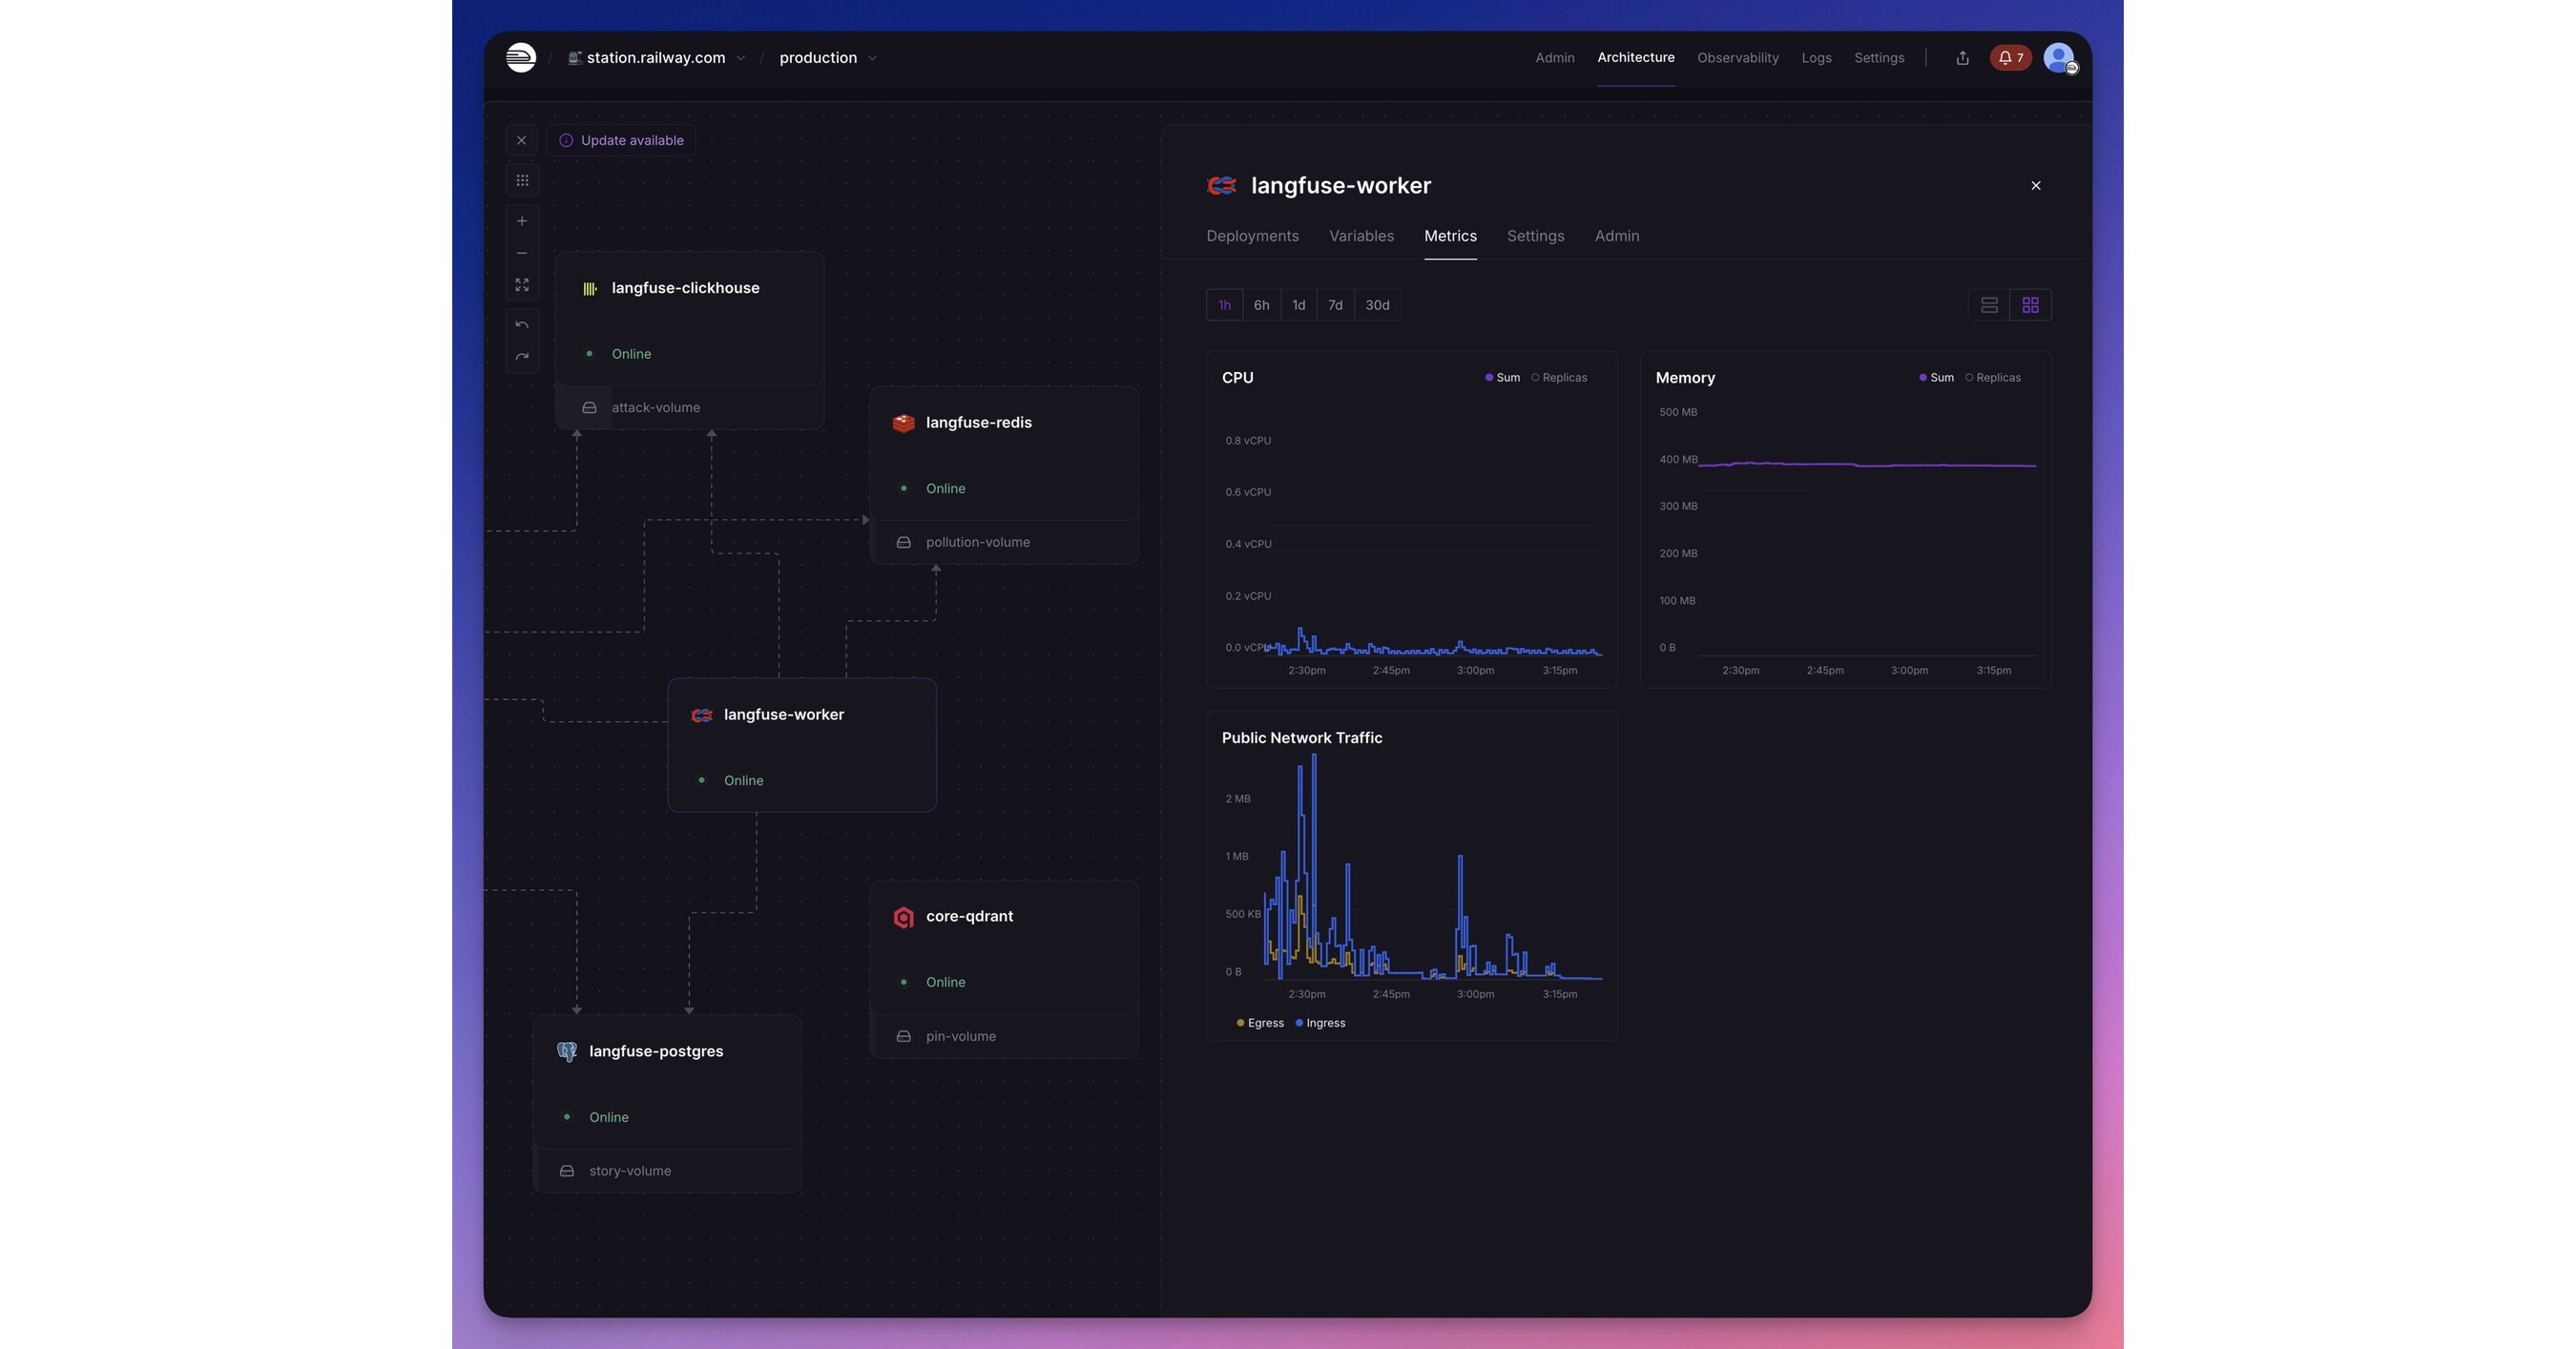The image size is (2576, 1349).
Task: Toggle Ingress series in network legend
Action: point(1320,1023)
